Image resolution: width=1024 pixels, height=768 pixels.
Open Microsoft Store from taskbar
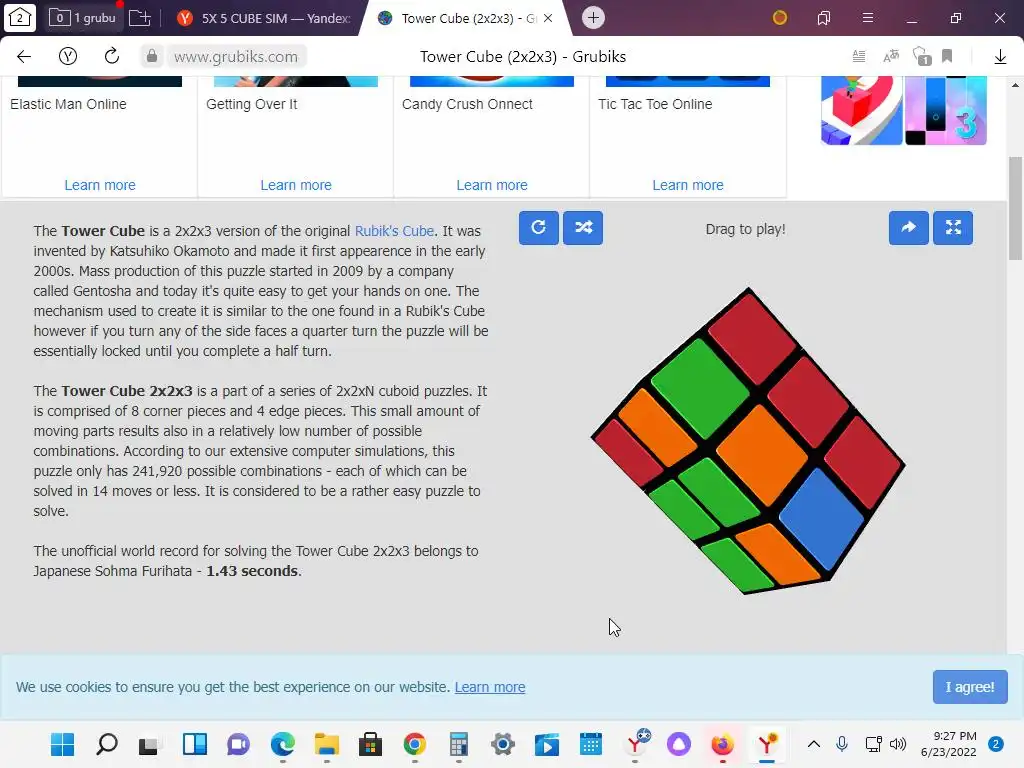point(370,744)
